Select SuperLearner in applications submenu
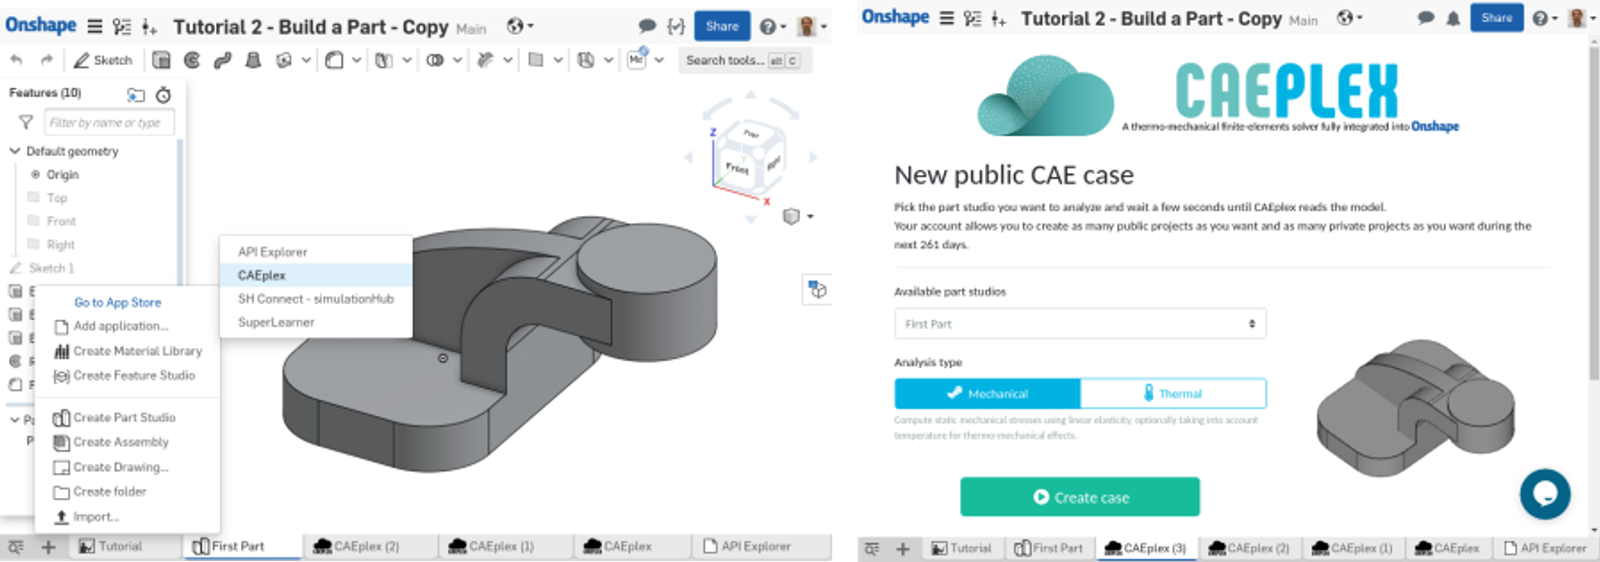The image size is (1600, 562). (276, 322)
